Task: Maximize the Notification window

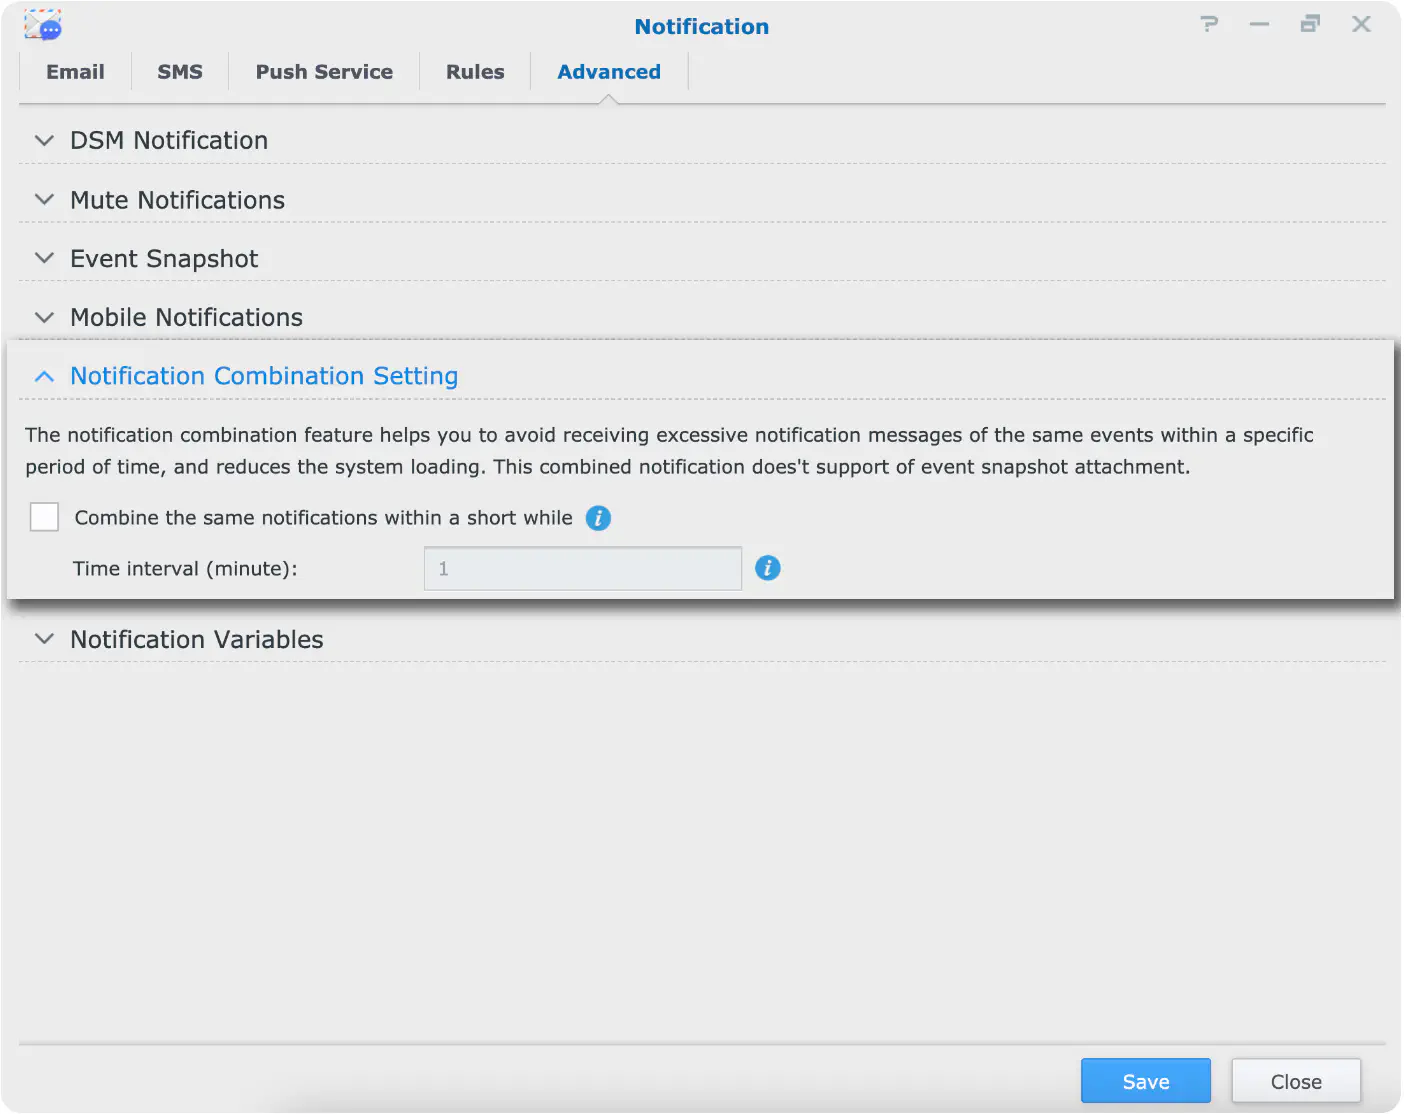Action: coord(1310,24)
